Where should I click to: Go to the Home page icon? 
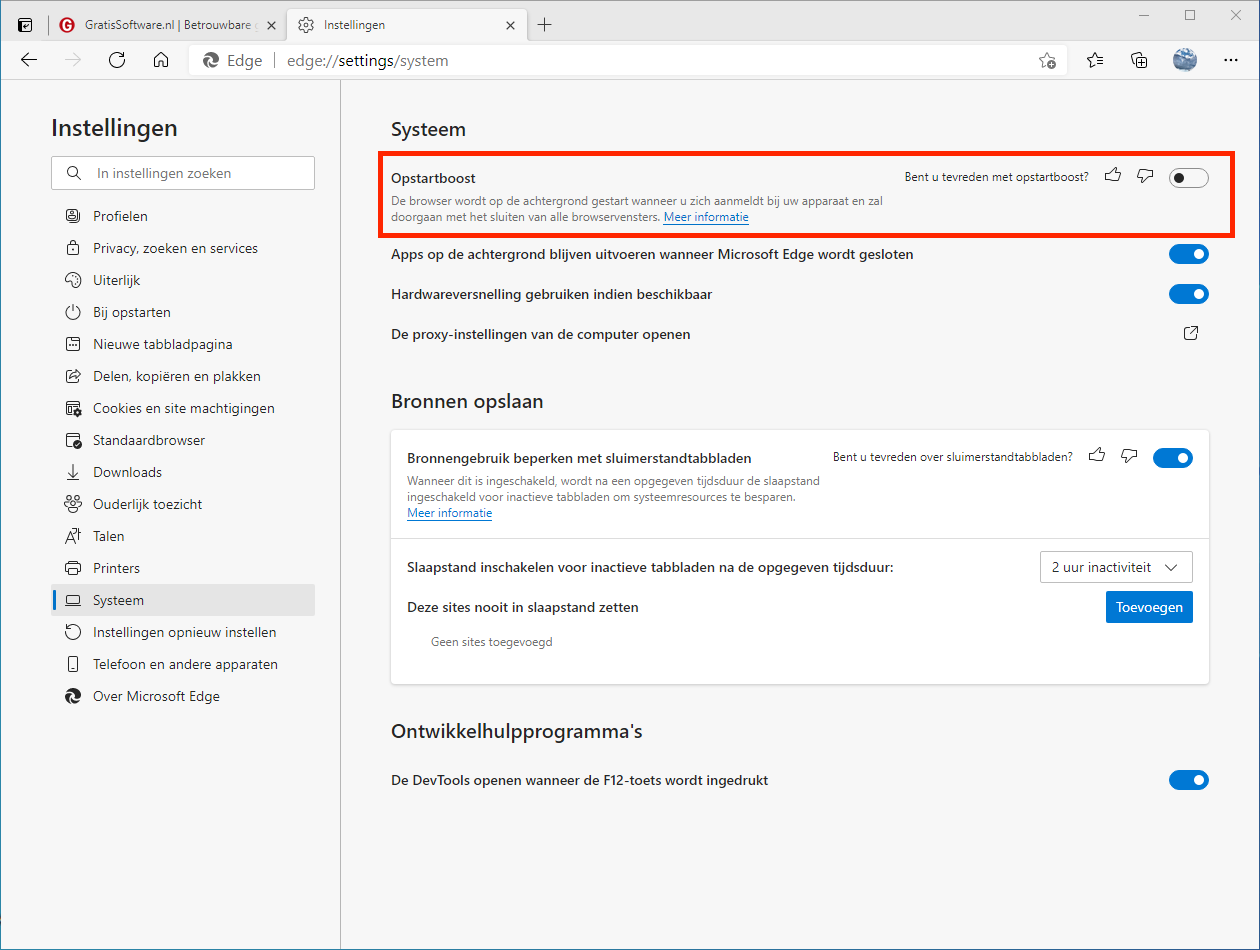click(x=161, y=60)
